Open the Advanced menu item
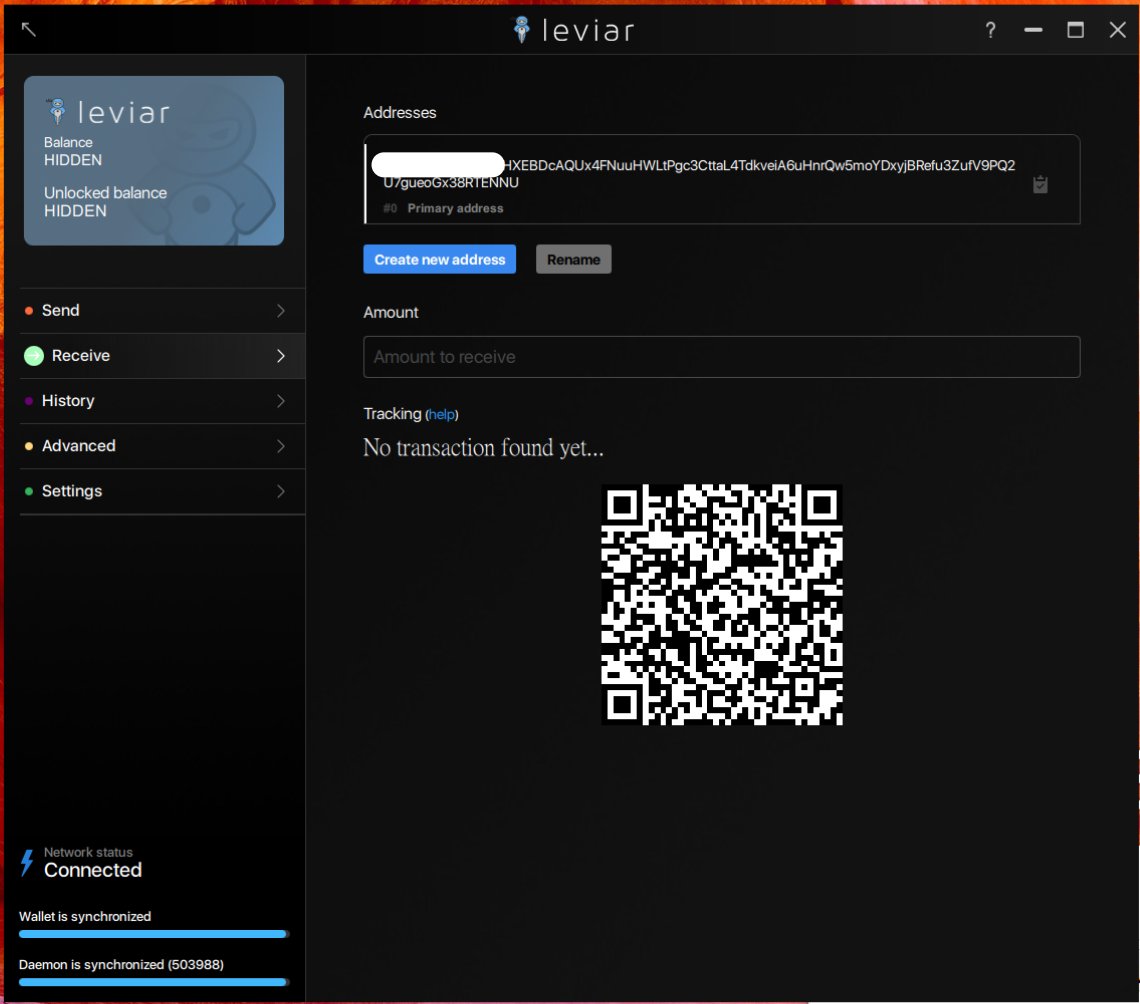Image resolution: width=1140 pixels, height=1004 pixels. coord(162,446)
